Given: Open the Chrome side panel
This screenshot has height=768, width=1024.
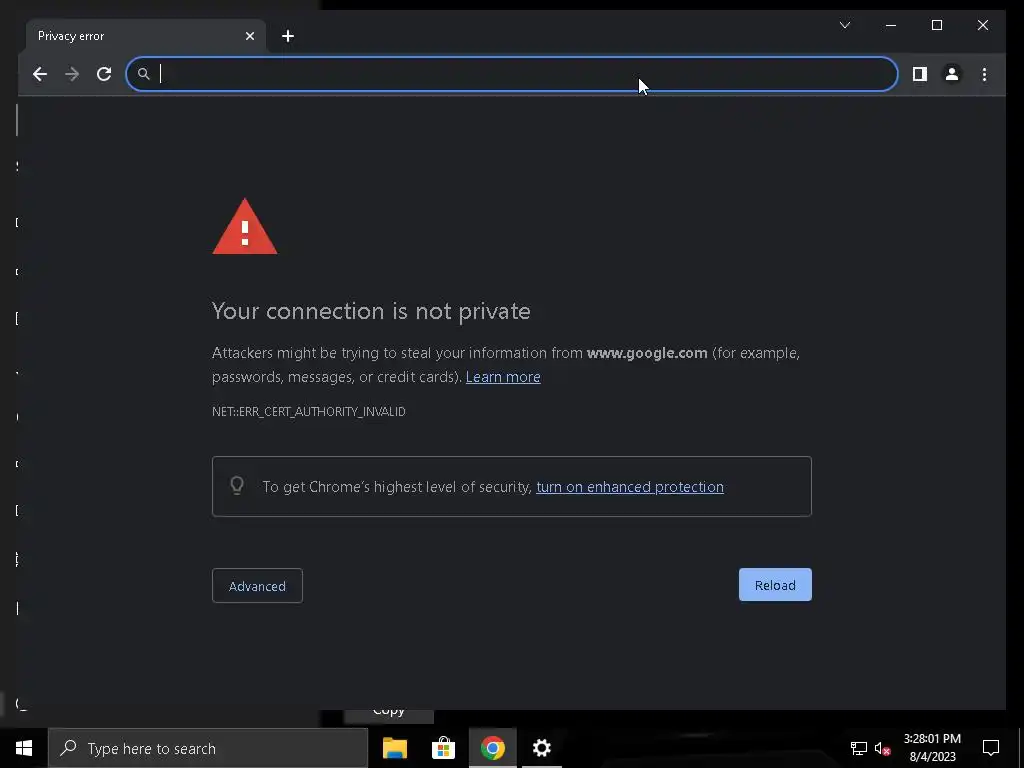Looking at the screenshot, I should point(920,74).
